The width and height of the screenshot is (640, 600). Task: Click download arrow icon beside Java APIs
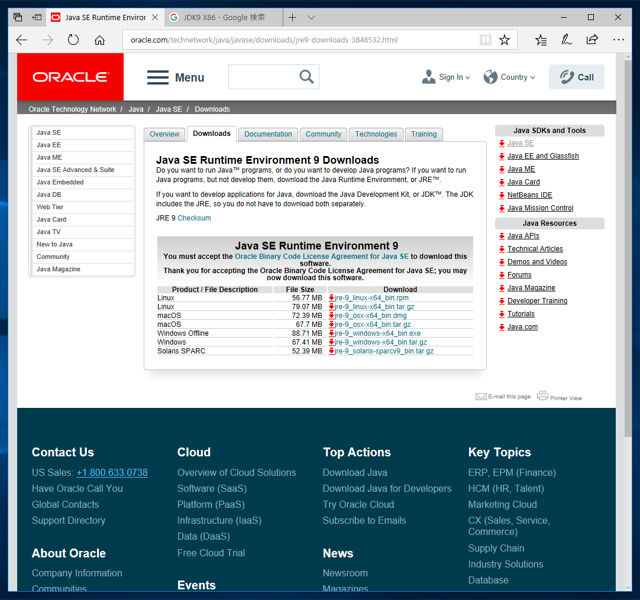502,236
